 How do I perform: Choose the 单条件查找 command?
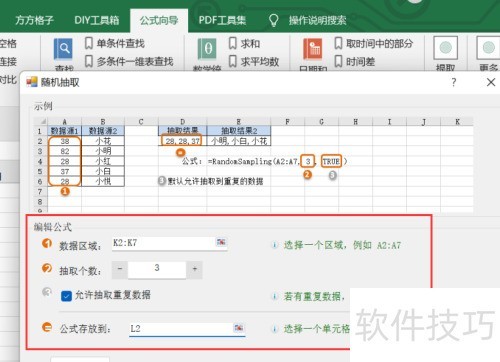pos(114,44)
